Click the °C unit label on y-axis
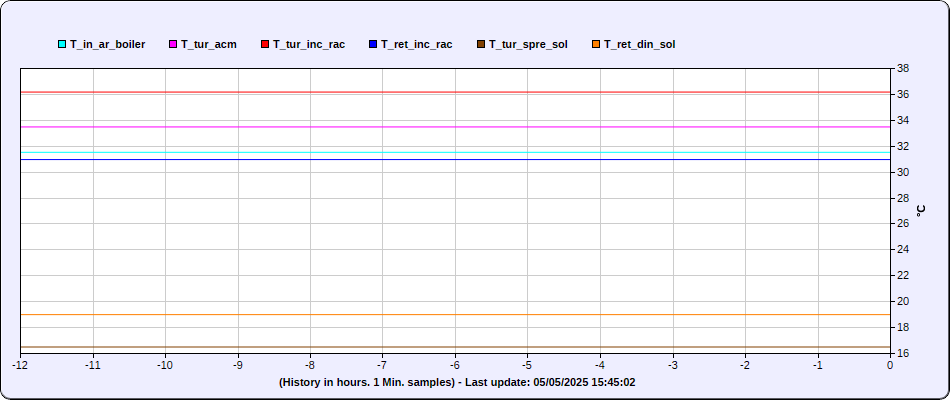This screenshot has height=400, width=950. (x=921, y=210)
